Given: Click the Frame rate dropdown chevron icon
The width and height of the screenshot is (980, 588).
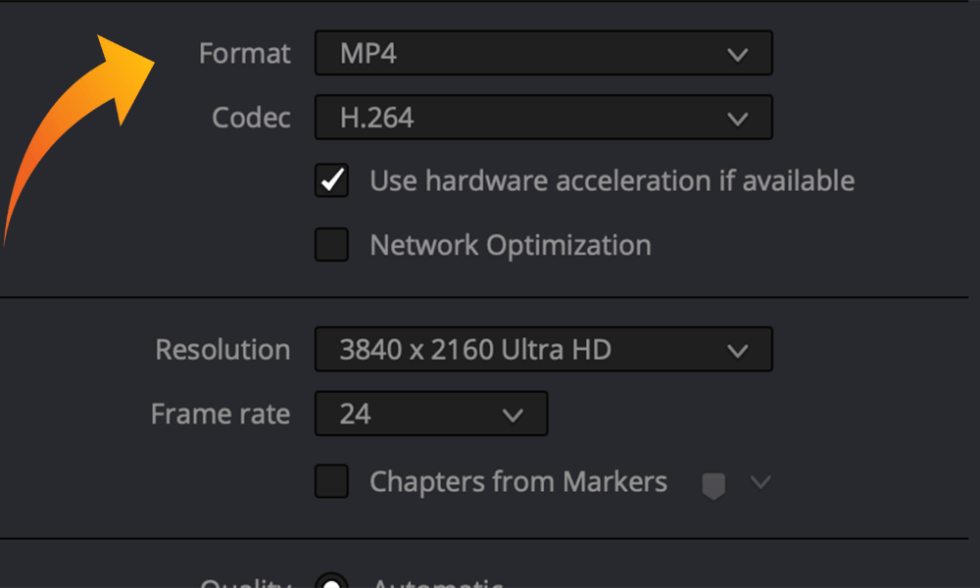Looking at the screenshot, I should pos(513,413).
